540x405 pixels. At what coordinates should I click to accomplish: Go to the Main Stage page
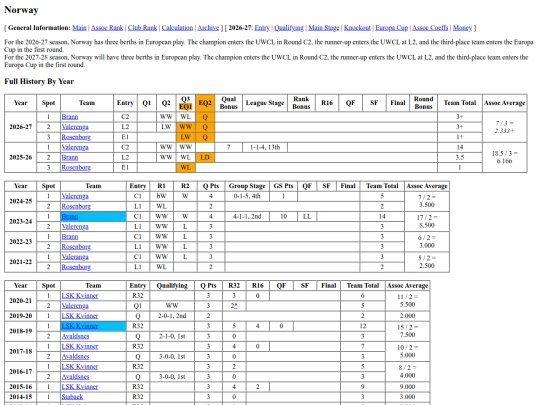(324, 28)
